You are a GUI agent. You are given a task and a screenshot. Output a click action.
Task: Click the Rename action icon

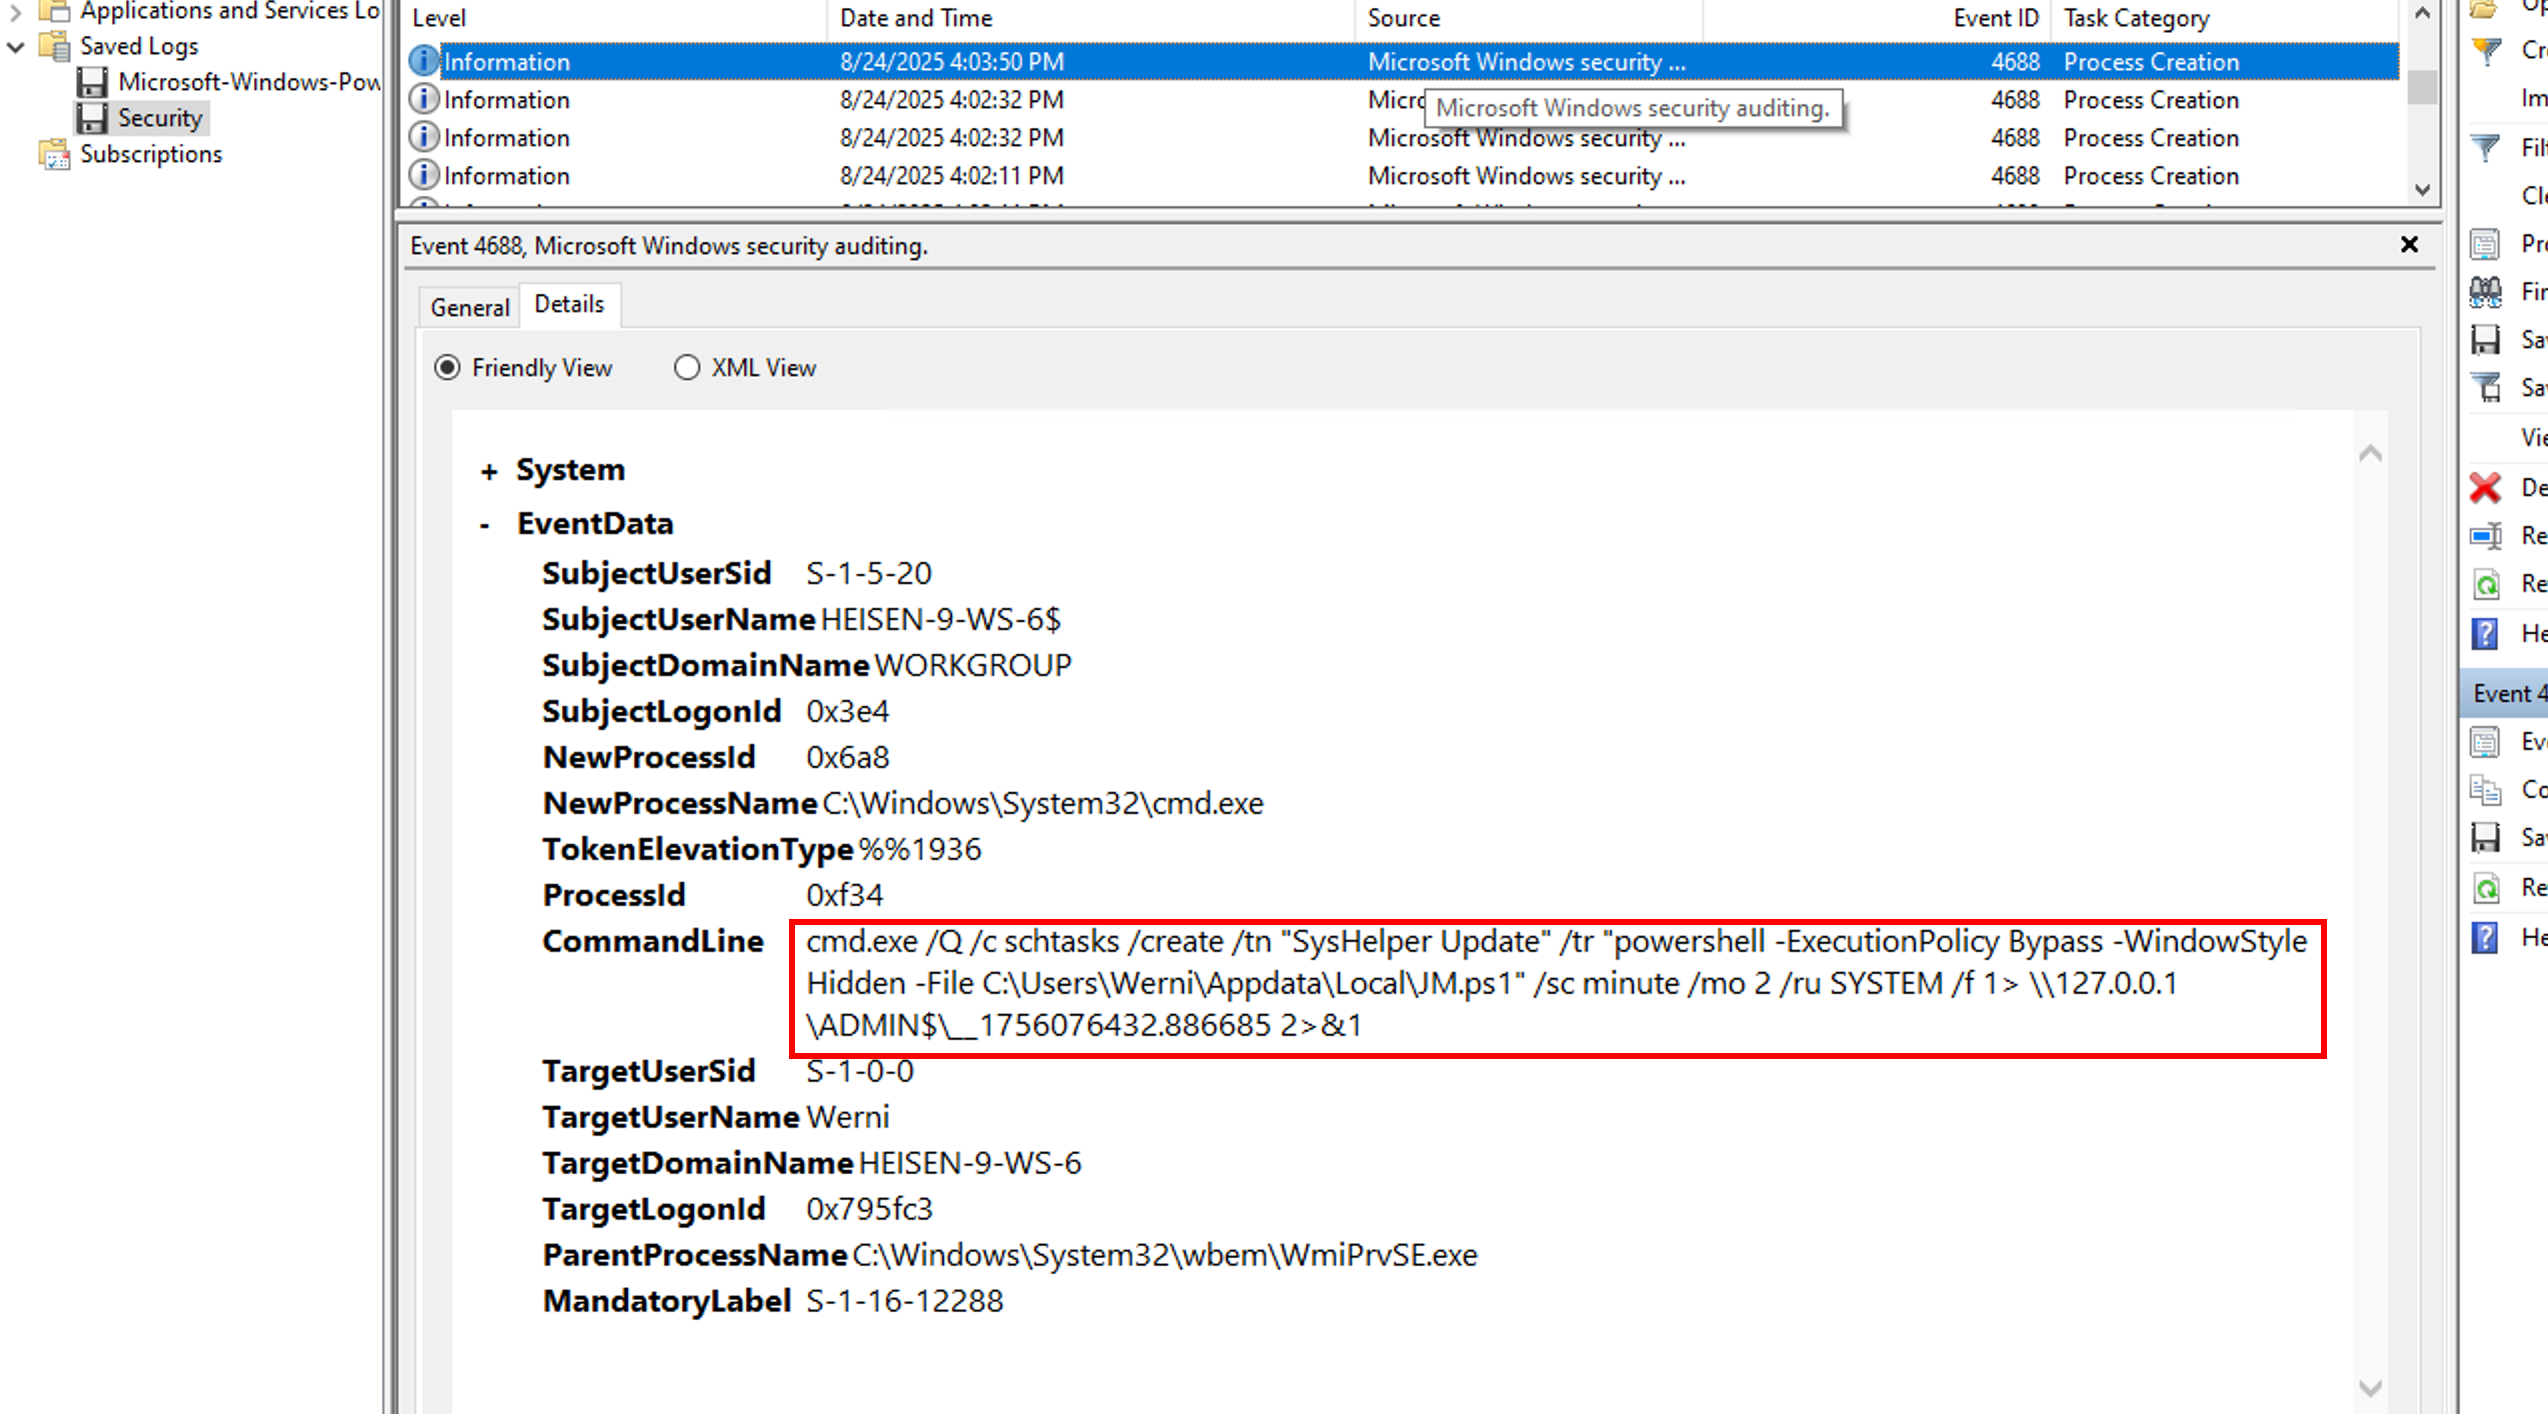[x=2485, y=536]
